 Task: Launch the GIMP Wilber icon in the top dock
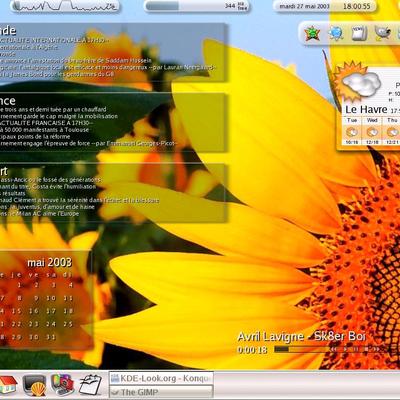pyautogui.click(x=382, y=33)
